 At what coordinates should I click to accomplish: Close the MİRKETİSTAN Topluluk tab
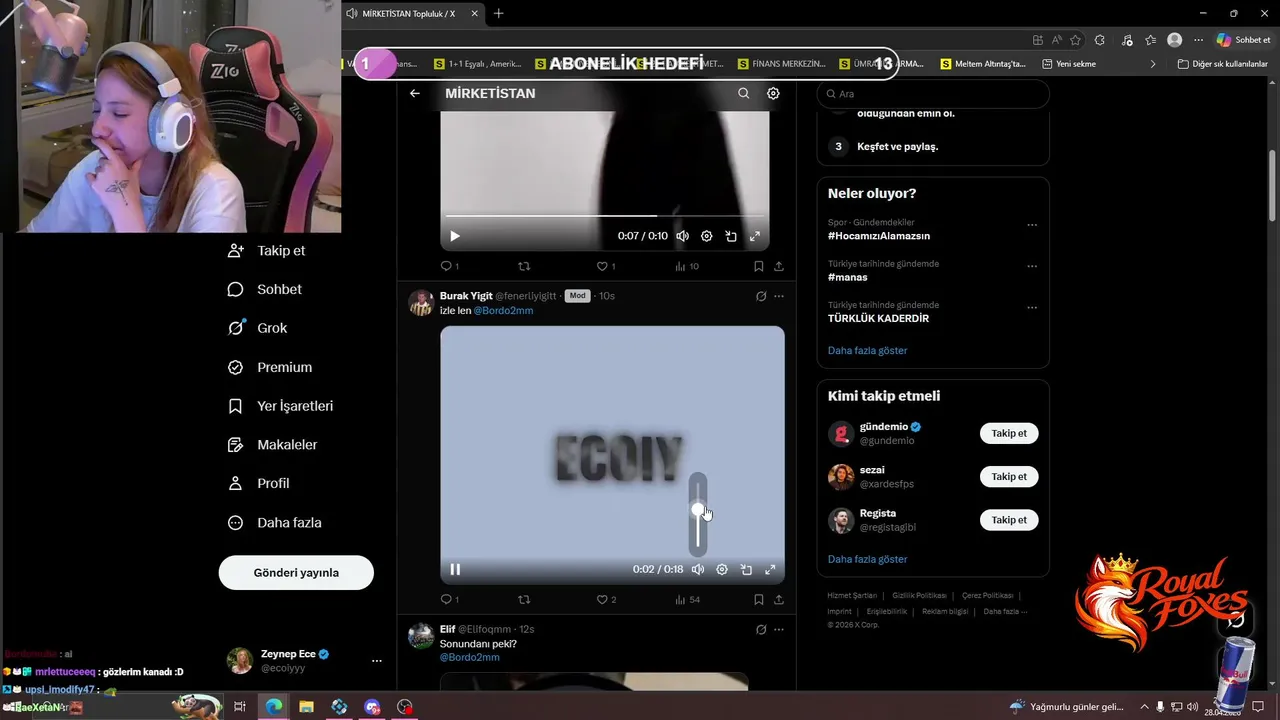point(474,13)
